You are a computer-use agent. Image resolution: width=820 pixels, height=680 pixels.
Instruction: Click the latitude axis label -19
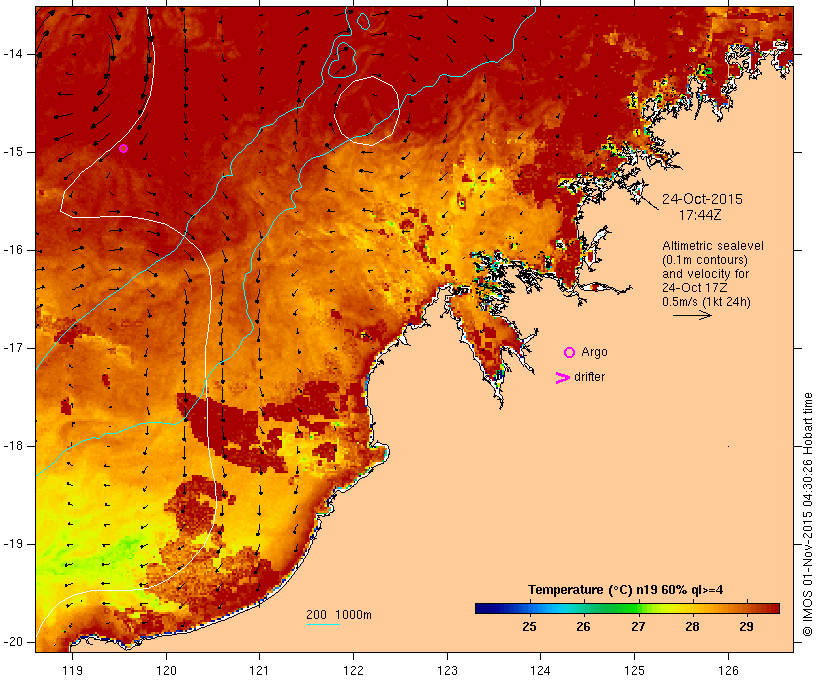pos(13,544)
